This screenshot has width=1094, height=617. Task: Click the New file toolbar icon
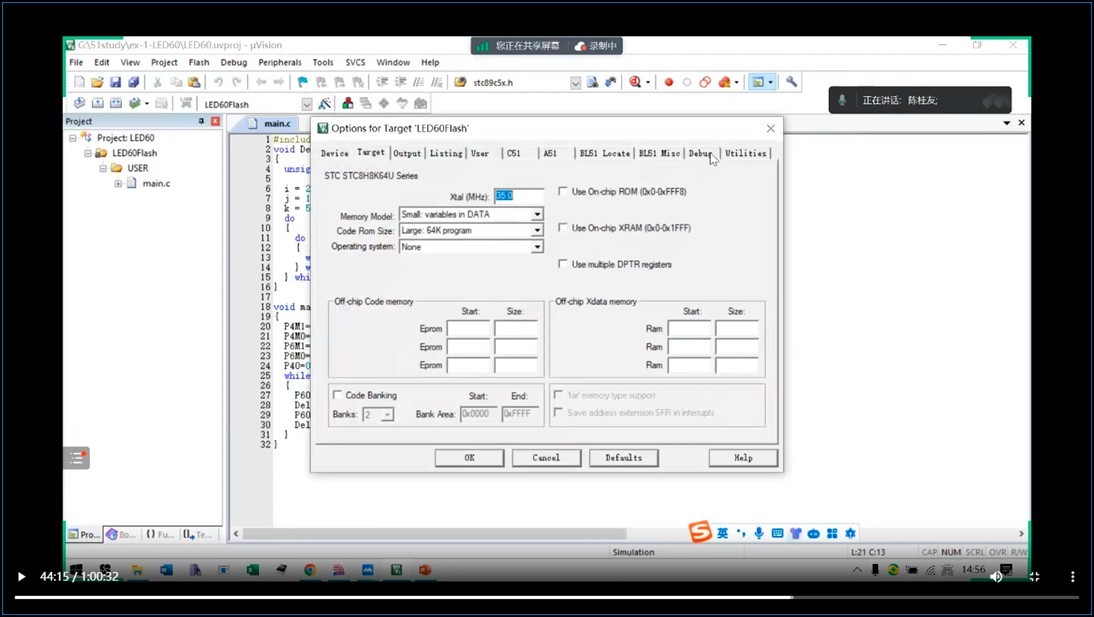(79, 82)
